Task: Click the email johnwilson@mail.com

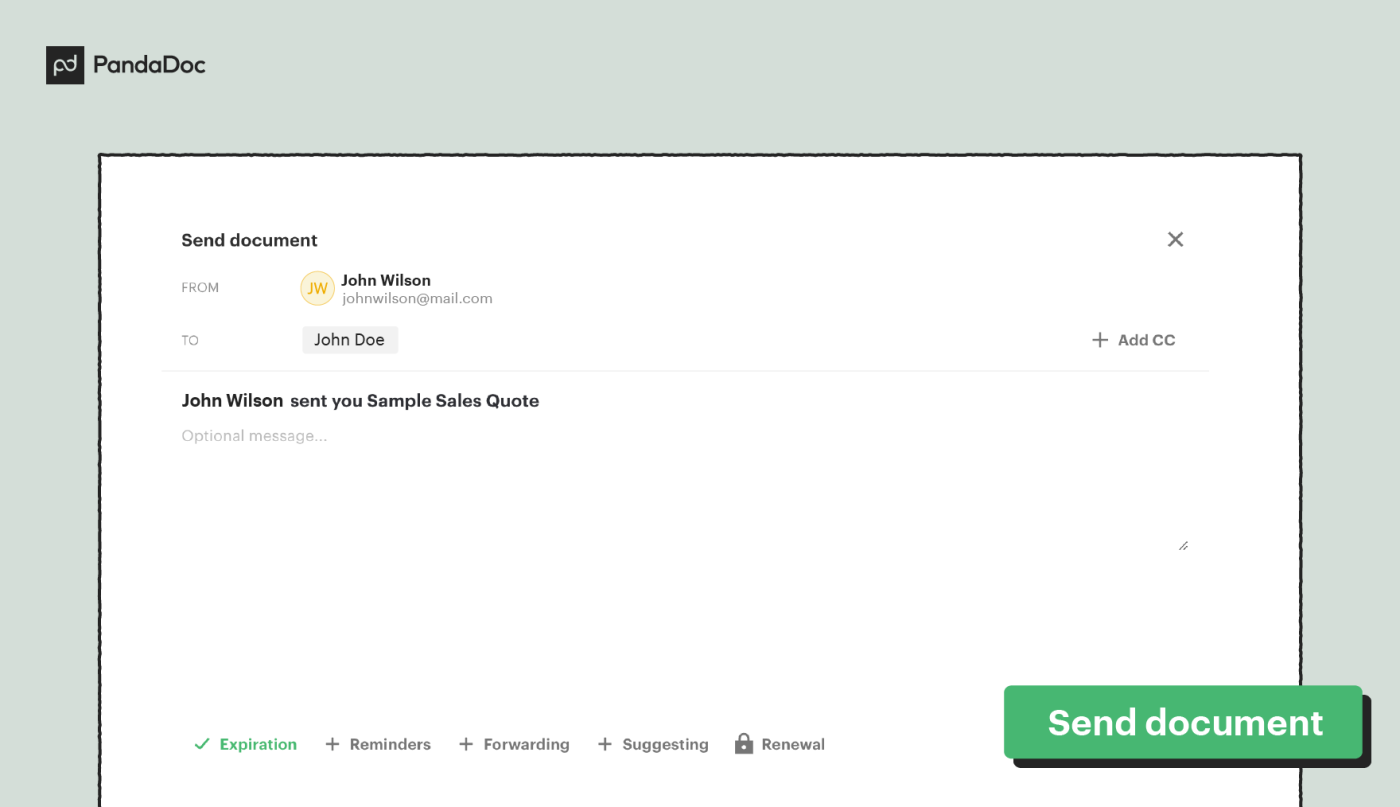Action: [417, 298]
